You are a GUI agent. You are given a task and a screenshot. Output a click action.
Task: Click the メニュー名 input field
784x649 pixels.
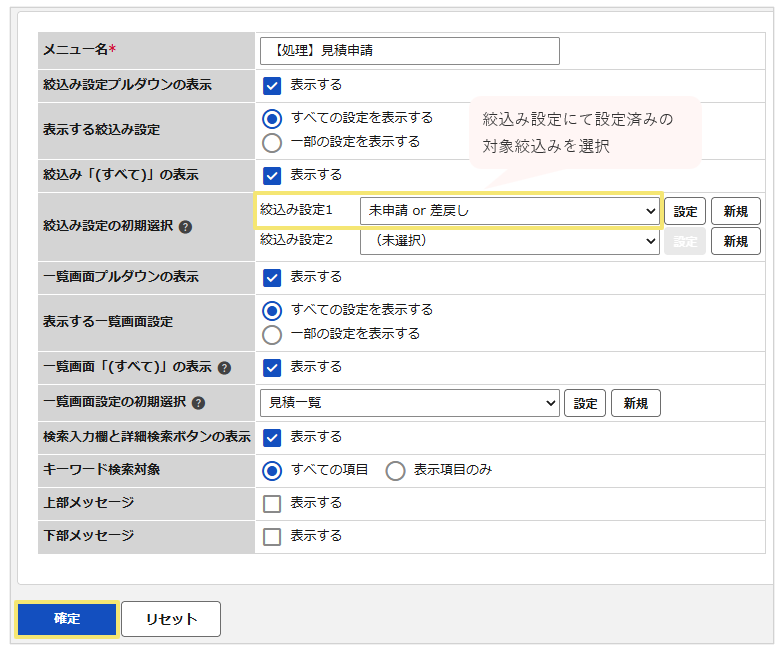click(410, 51)
